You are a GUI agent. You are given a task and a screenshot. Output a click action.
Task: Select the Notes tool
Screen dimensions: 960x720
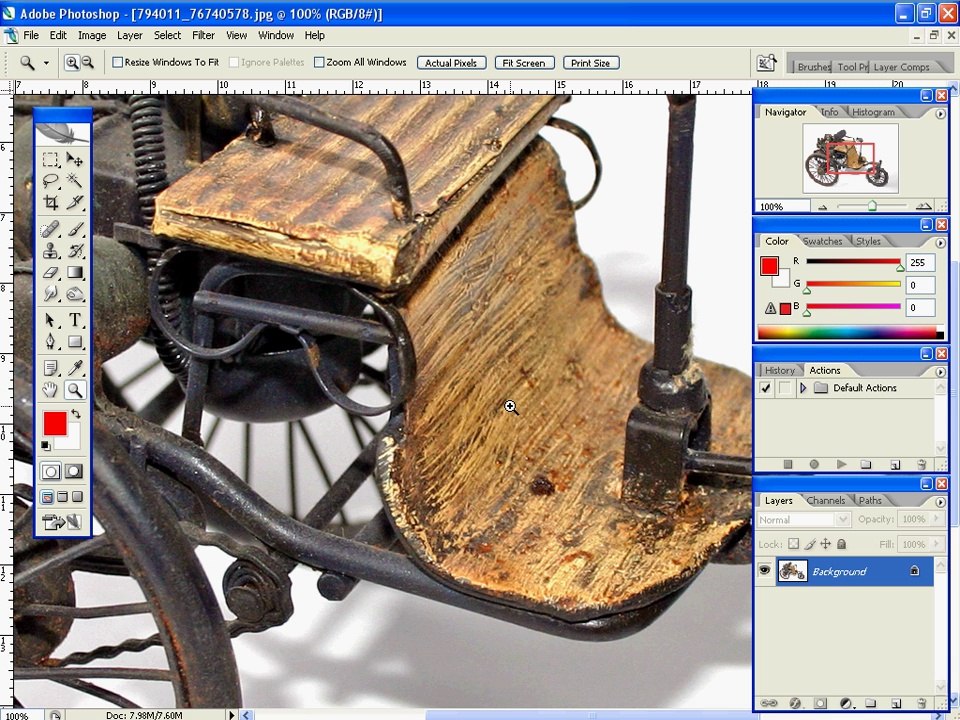(51, 368)
